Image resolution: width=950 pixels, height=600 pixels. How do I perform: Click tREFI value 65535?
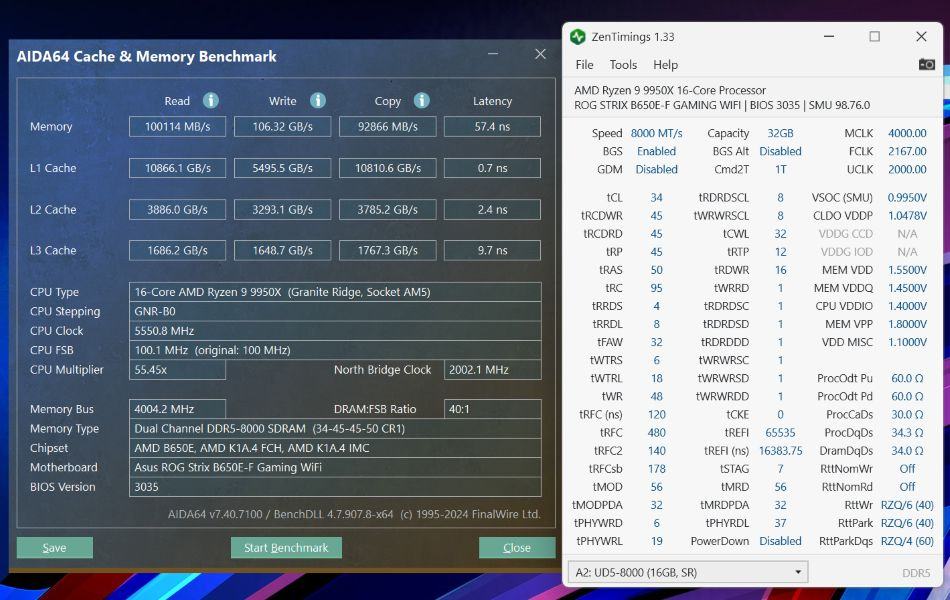coord(780,433)
